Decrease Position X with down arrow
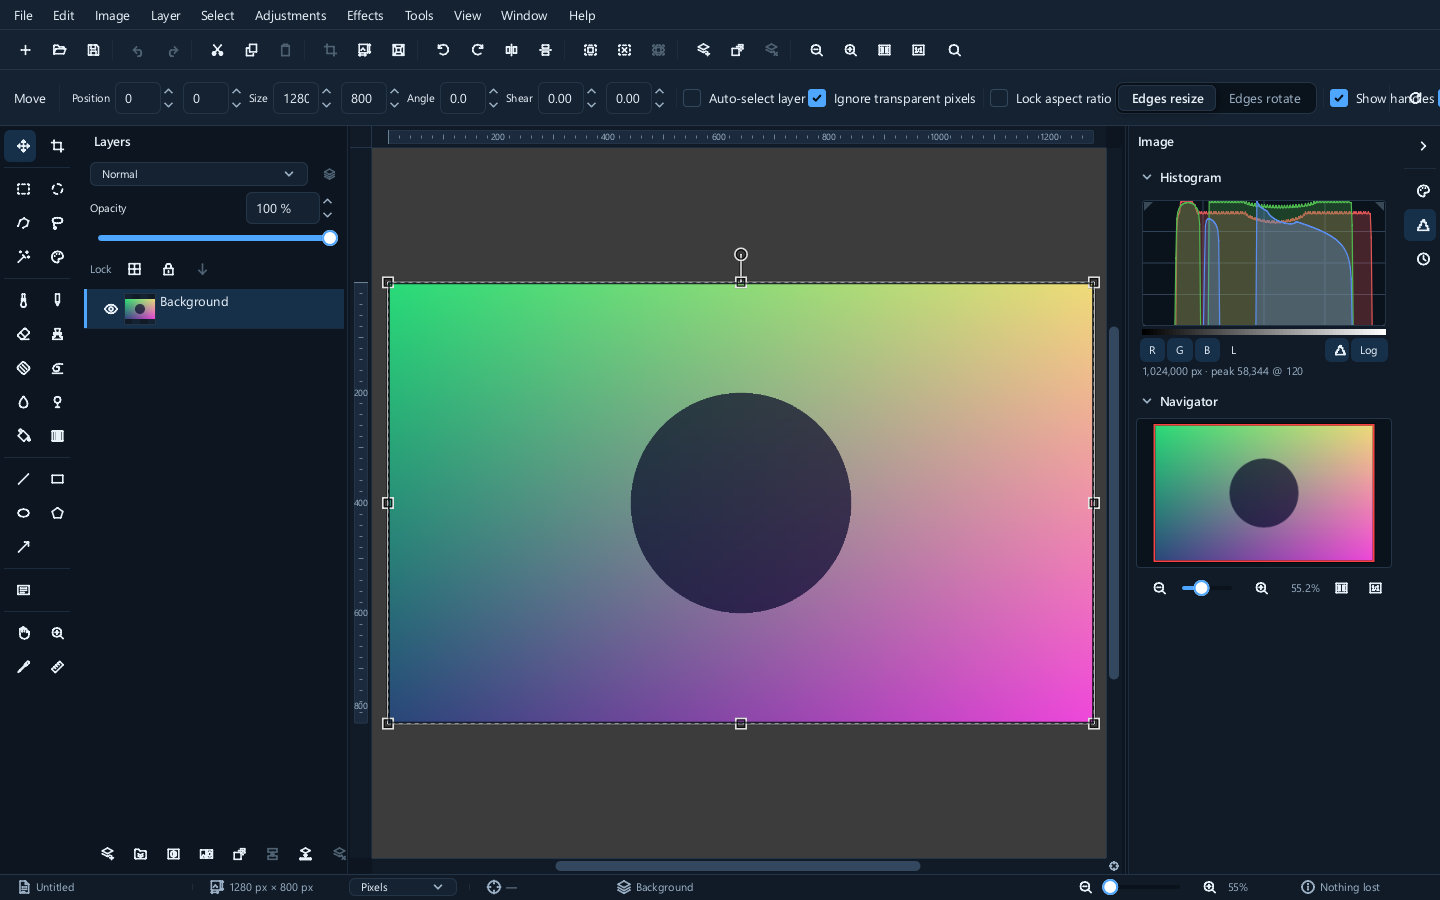Image resolution: width=1440 pixels, height=900 pixels. coord(168,105)
